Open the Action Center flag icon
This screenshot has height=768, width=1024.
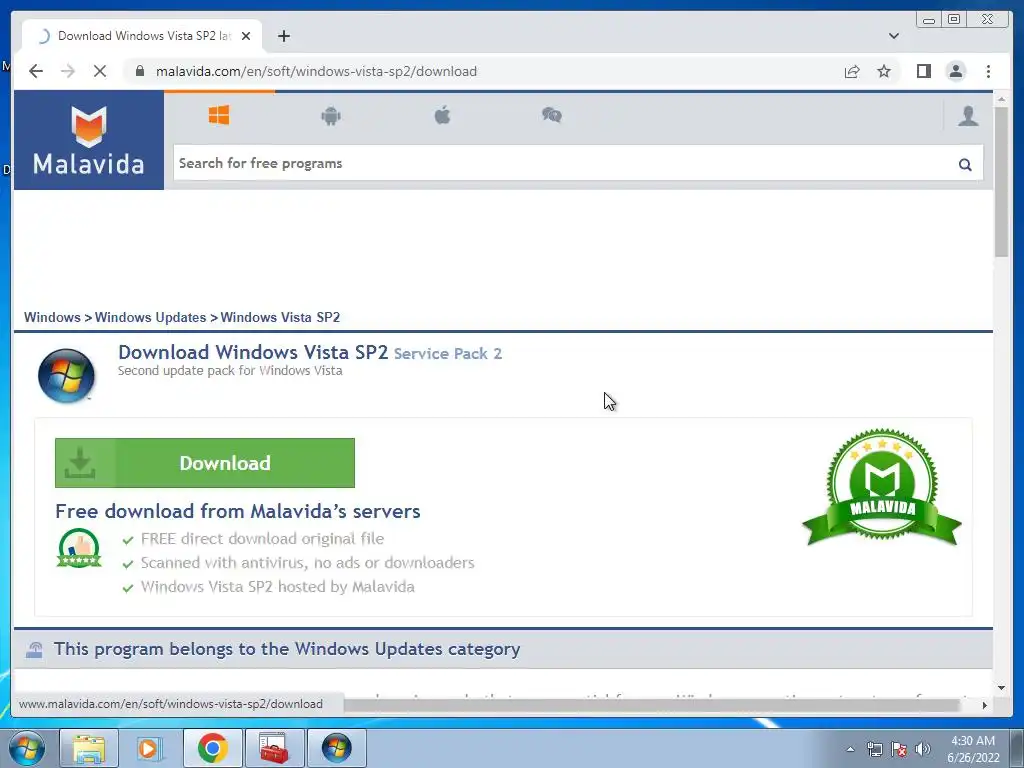point(899,749)
